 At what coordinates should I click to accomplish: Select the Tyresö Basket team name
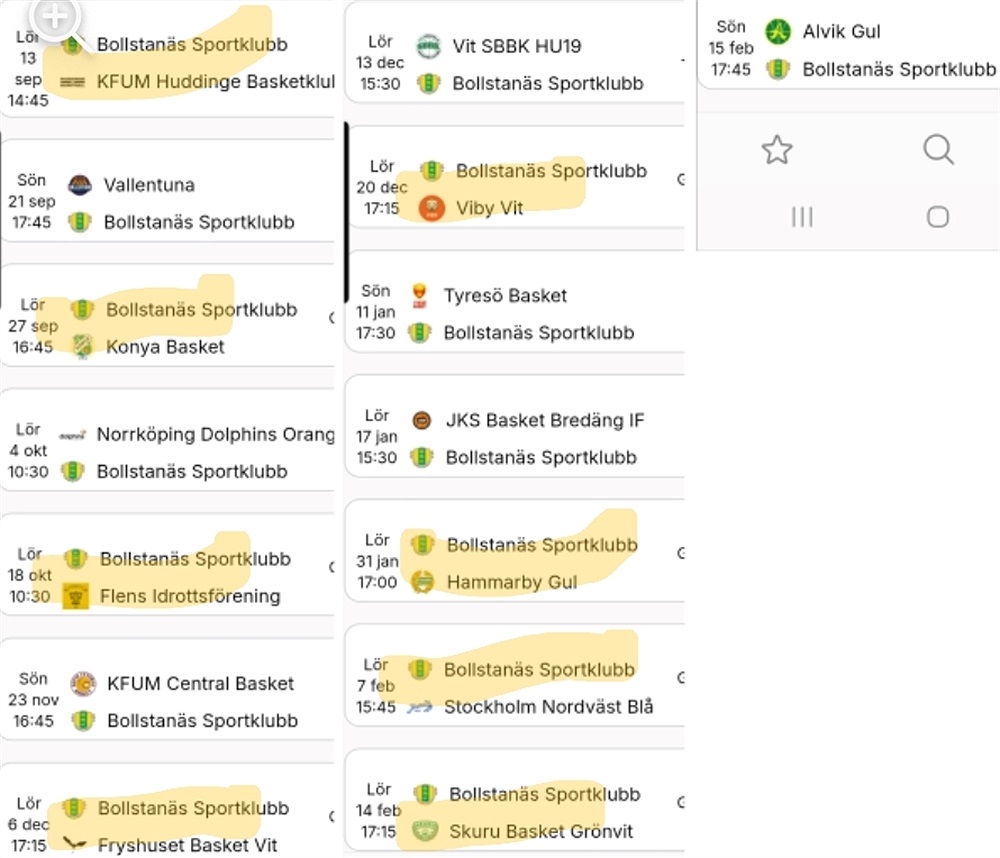[x=505, y=295]
